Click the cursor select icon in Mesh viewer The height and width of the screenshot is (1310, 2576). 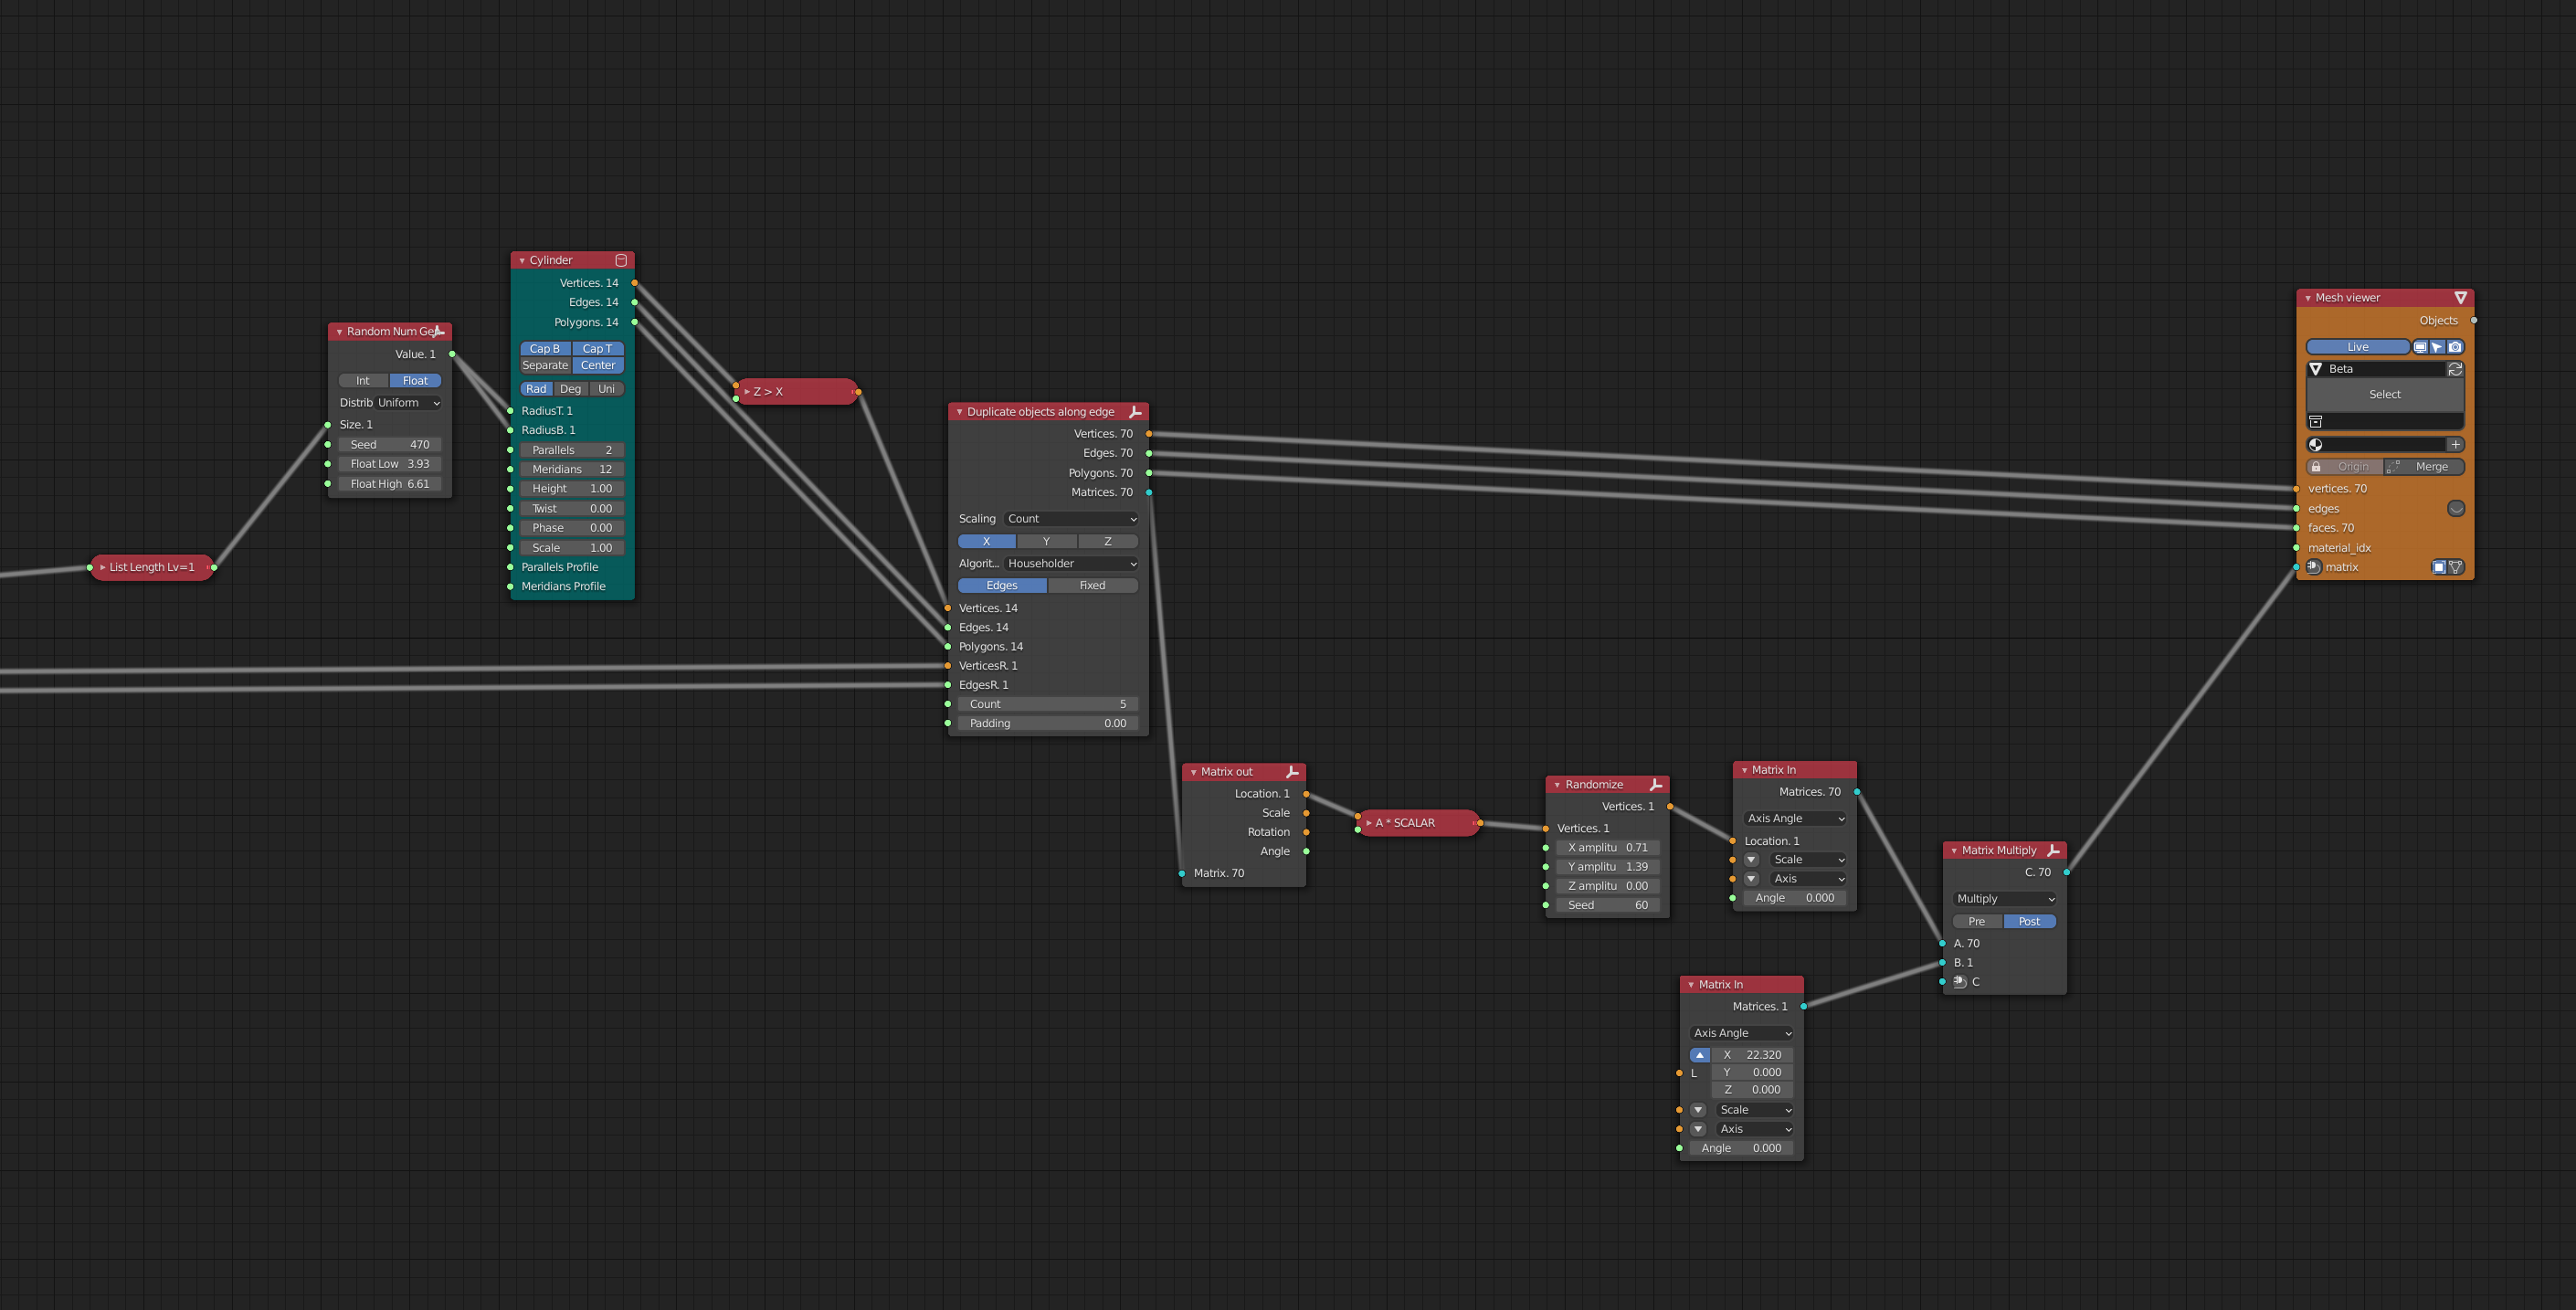tap(2437, 347)
